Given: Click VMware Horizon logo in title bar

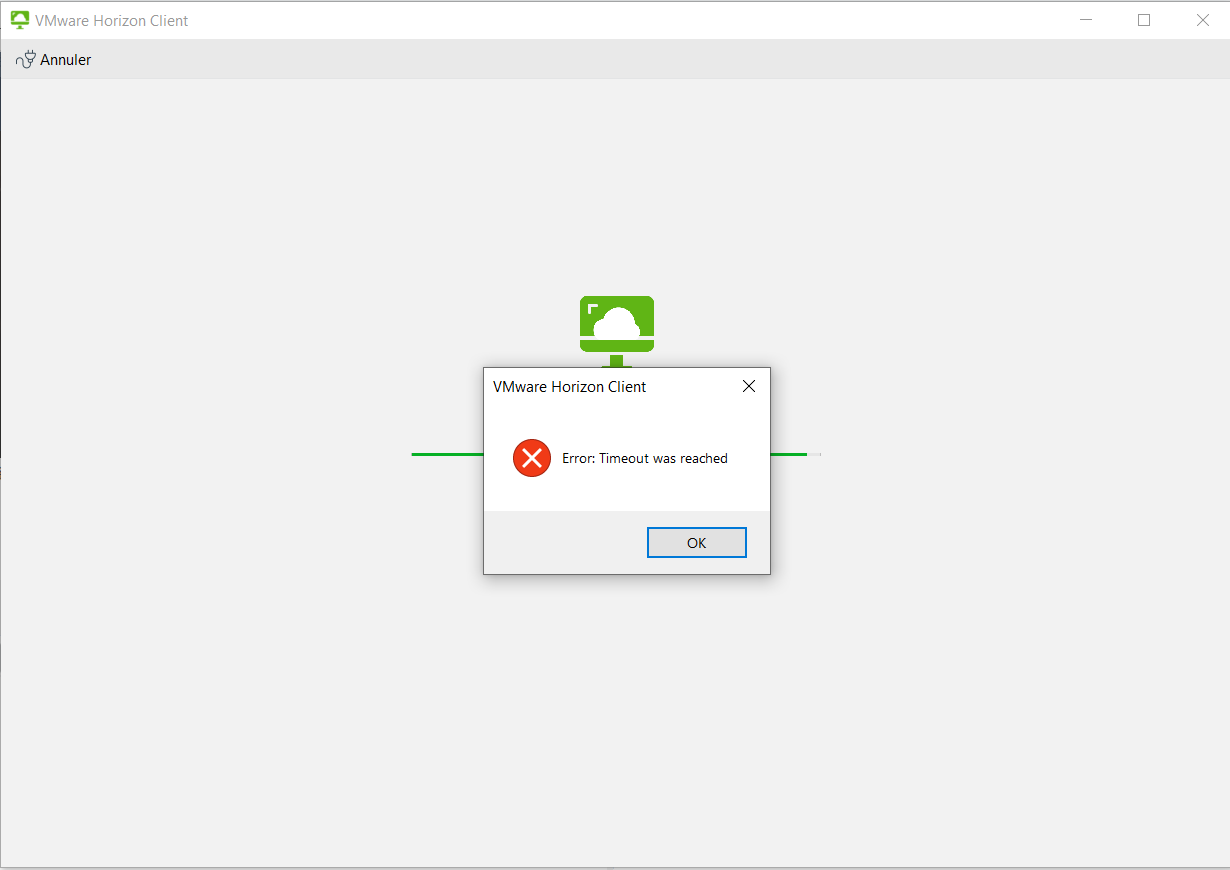Looking at the screenshot, I should (x=20, y=20).
